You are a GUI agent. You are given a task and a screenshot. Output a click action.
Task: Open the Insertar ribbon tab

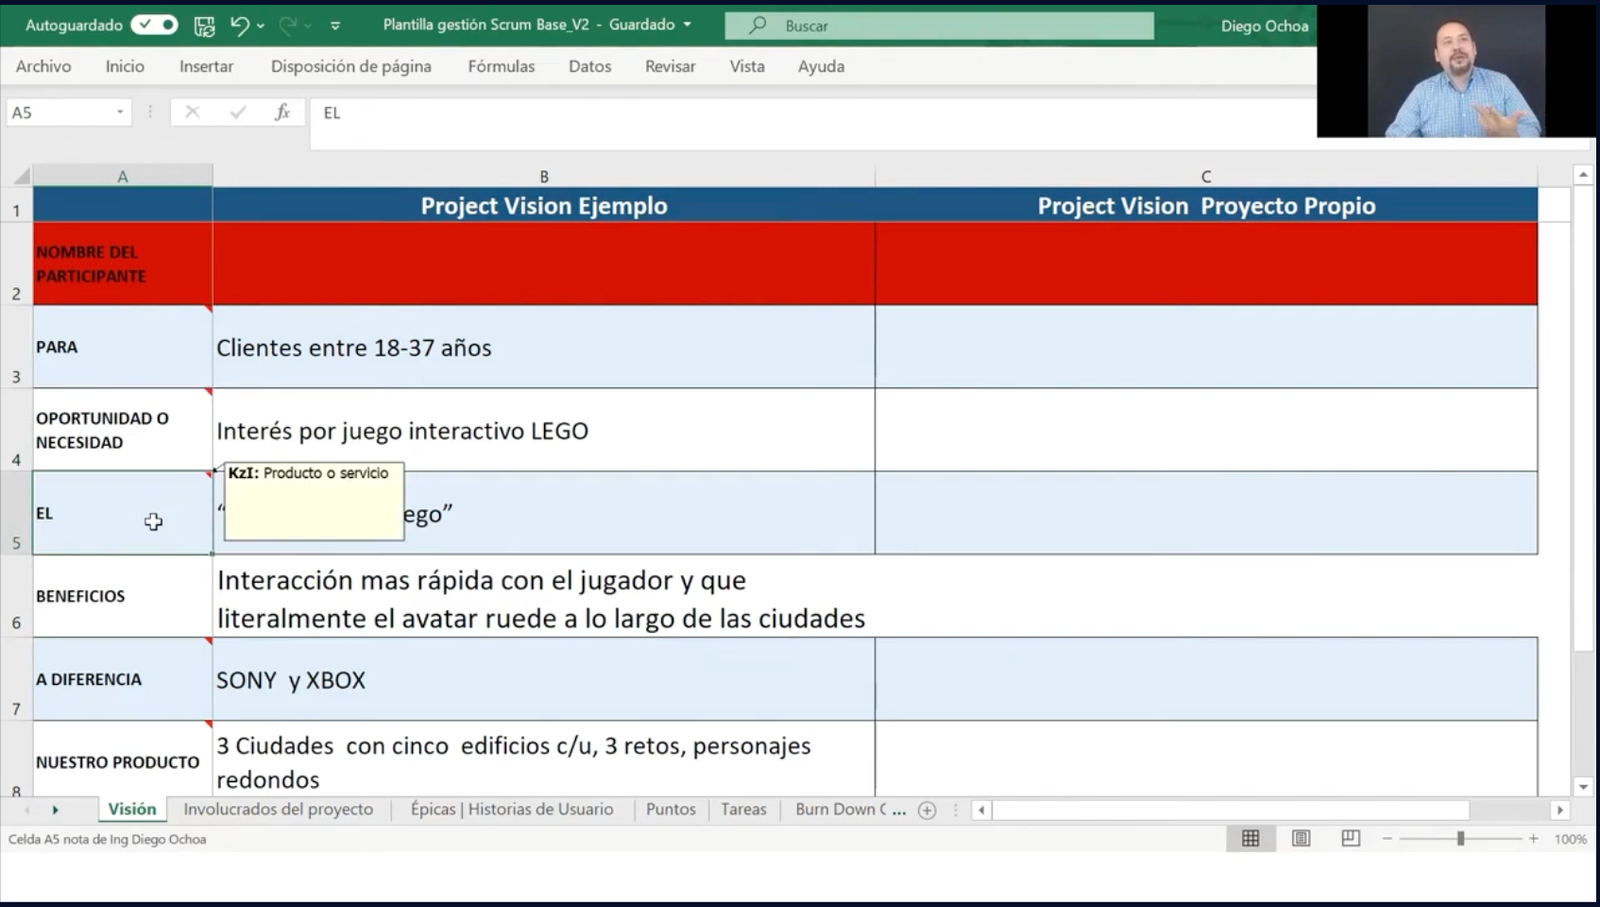pyautogui.click(x=206, y=67)
